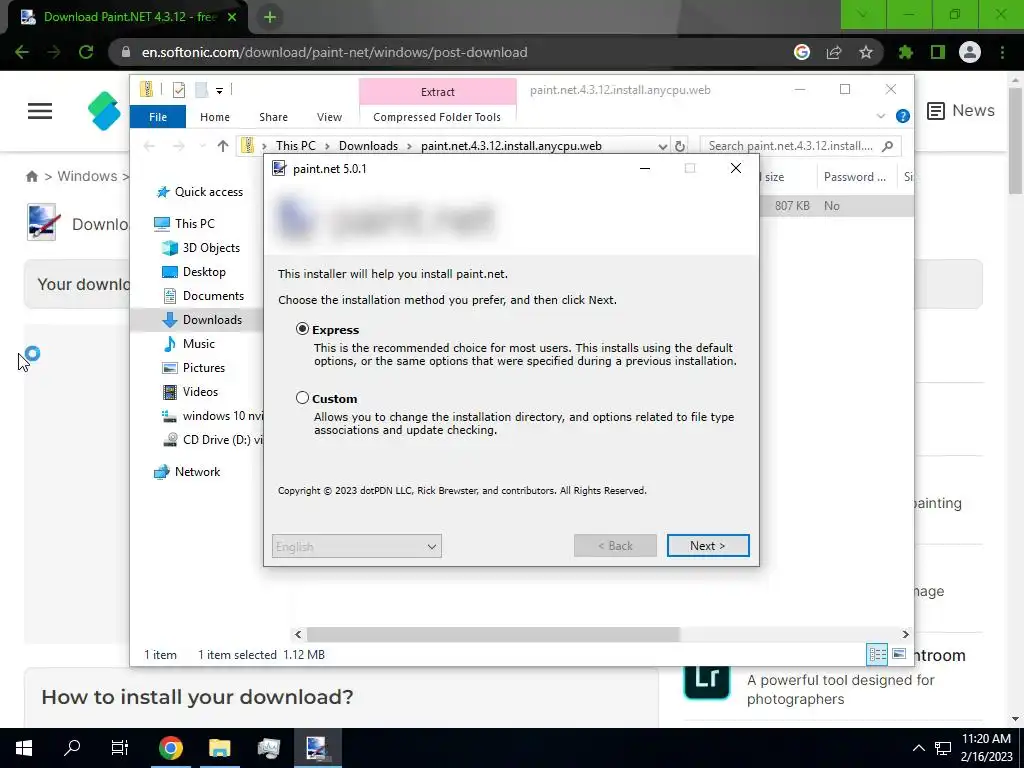Click the share page icon in Chrome
This screenshot has width=1024, height=768.
click(x=834, y=52)
